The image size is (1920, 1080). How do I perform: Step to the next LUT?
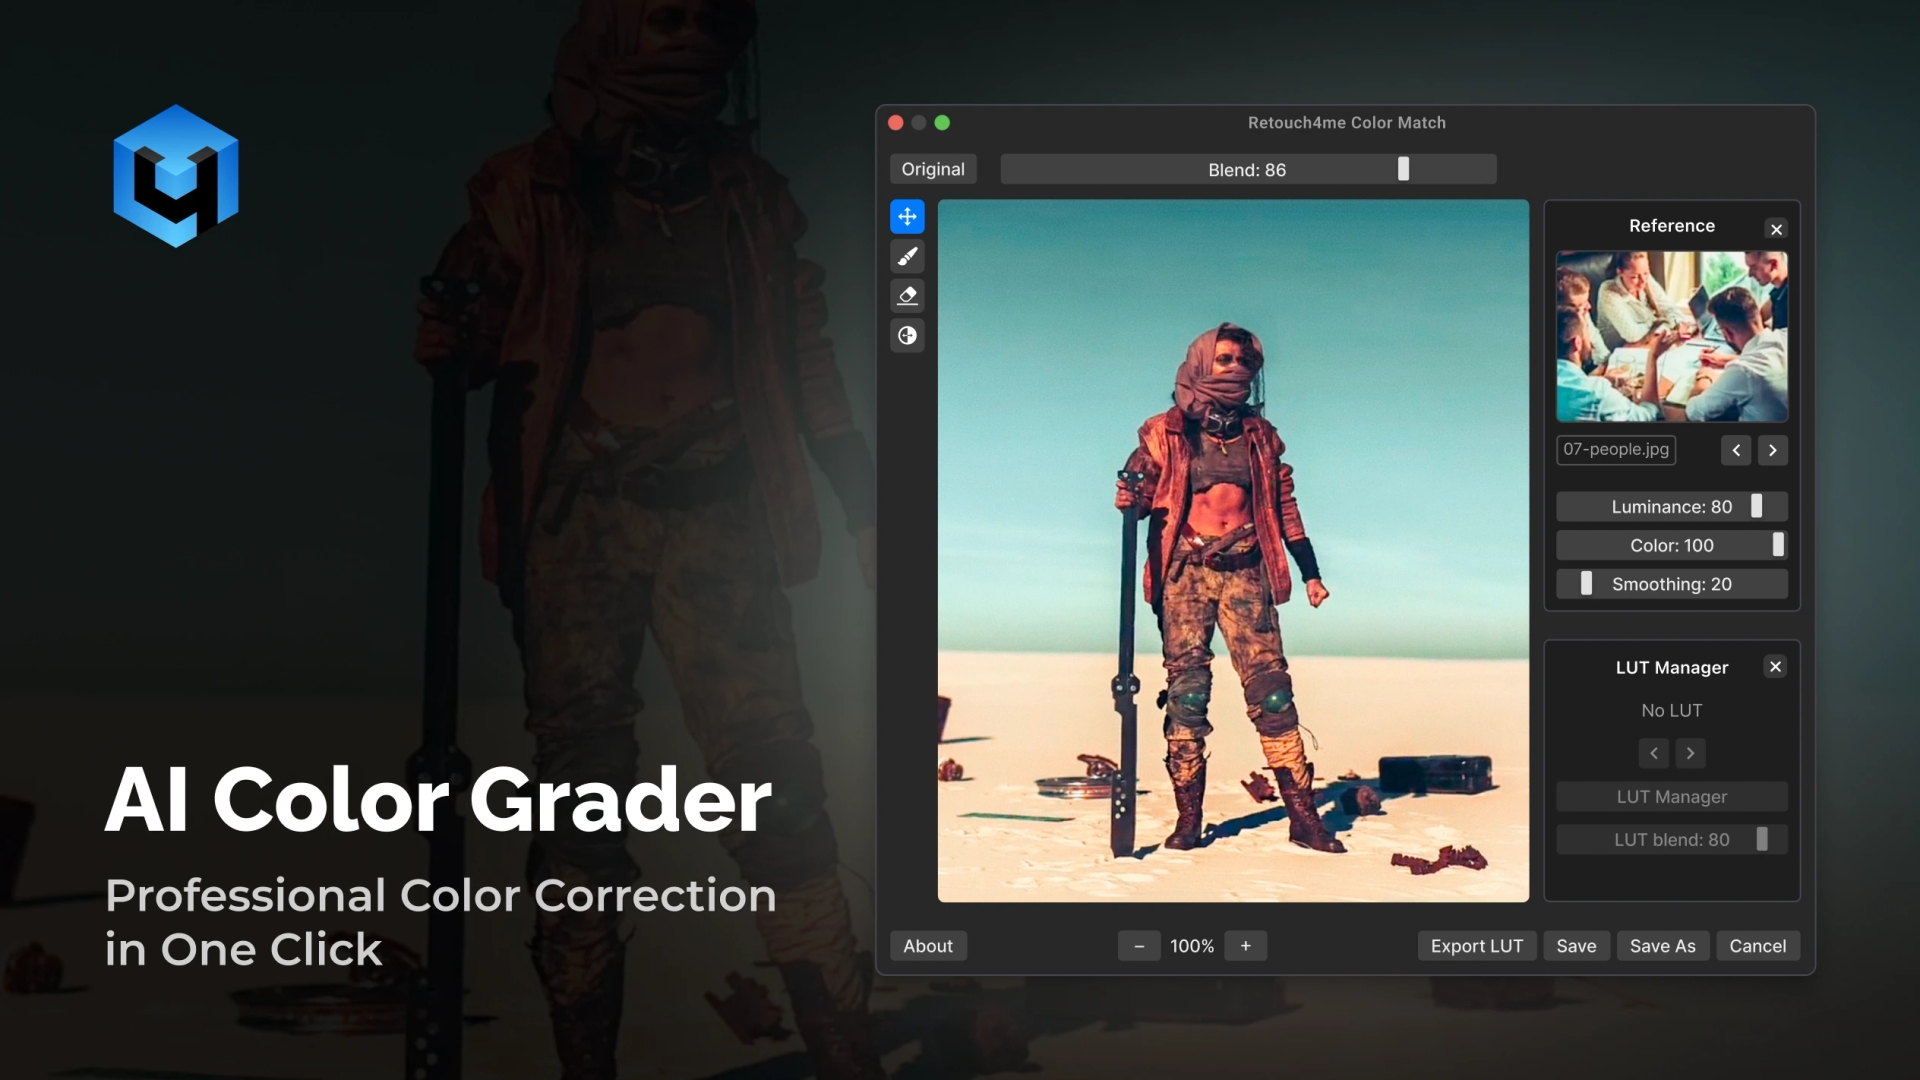pos(1690,753)
